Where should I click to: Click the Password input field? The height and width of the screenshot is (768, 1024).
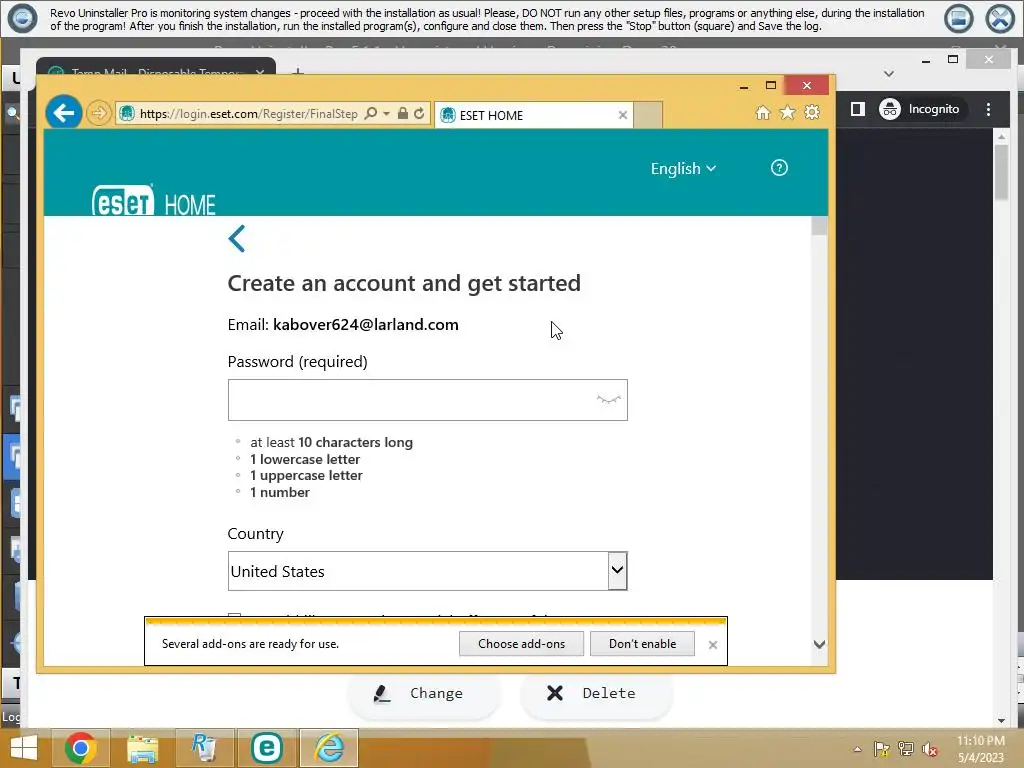tap(428, 400)
